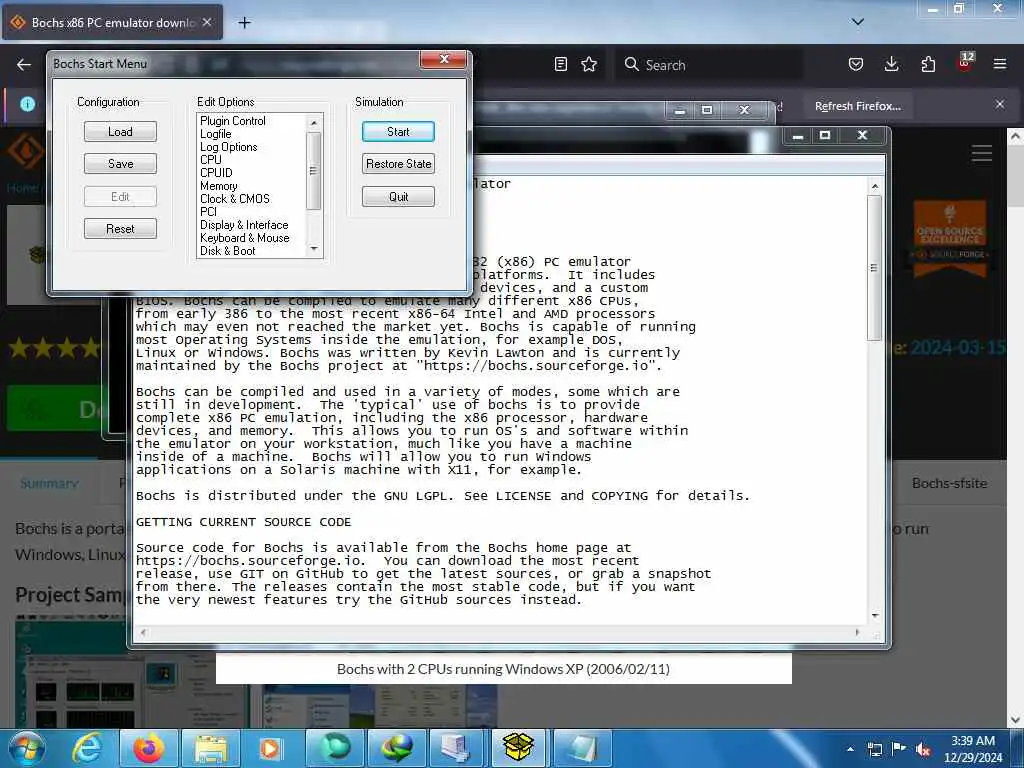Viewport: 1024px width, 768px height.
Task: Open a new Firefox tab
Action: (x=244, y=23)
